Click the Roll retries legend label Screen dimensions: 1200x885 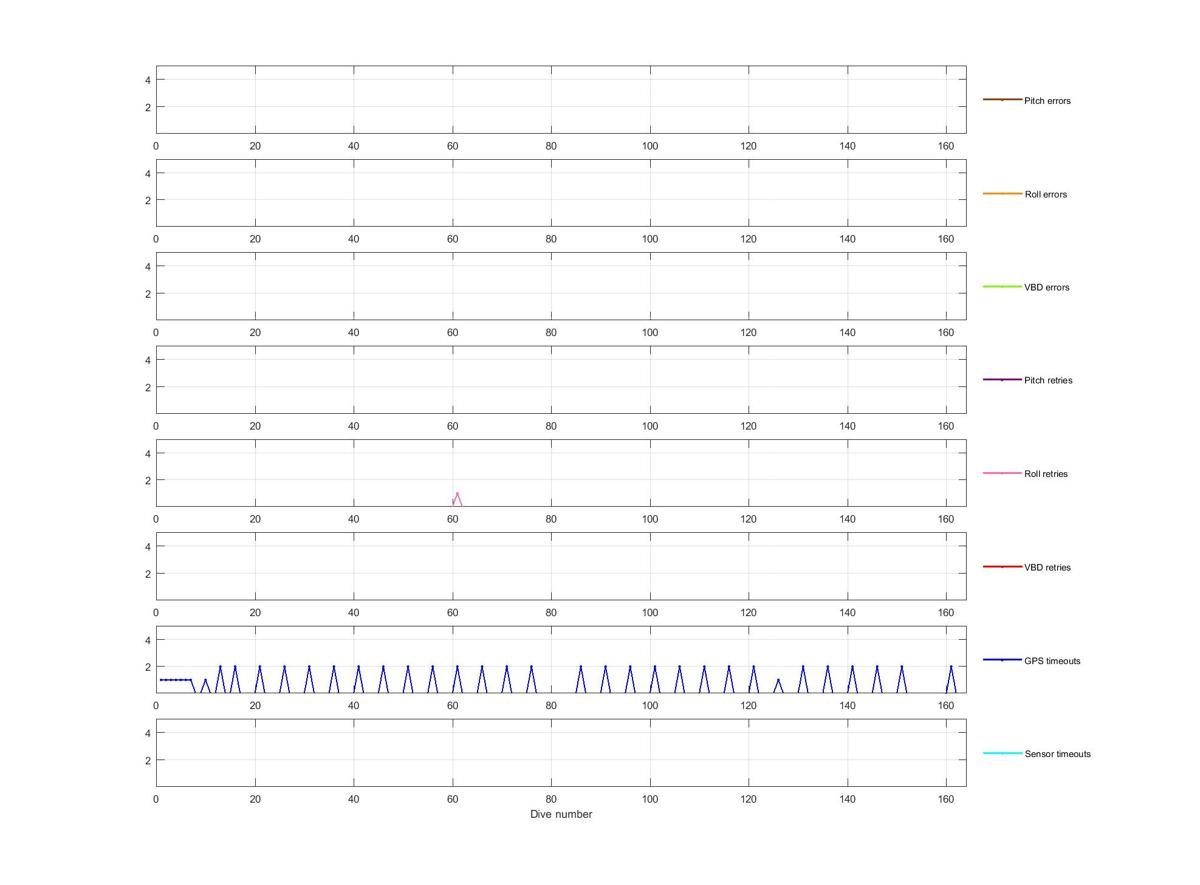tap(1046, 474)
